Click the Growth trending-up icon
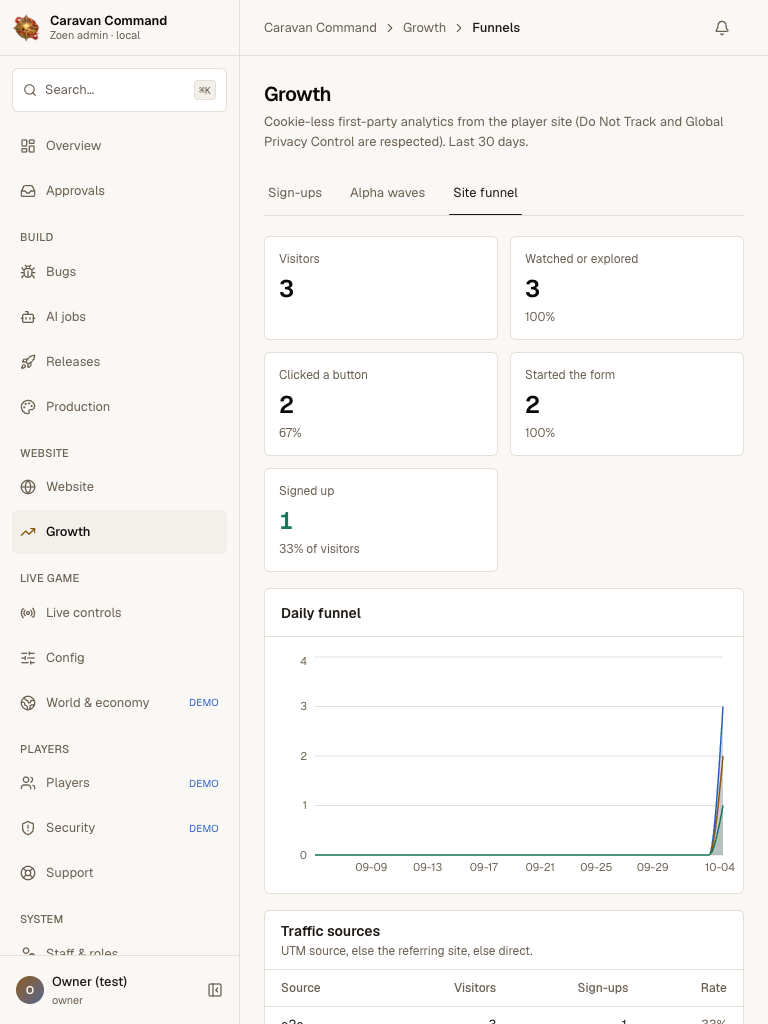The height and width of the screenshot is (1024, 768). (28, 532)
